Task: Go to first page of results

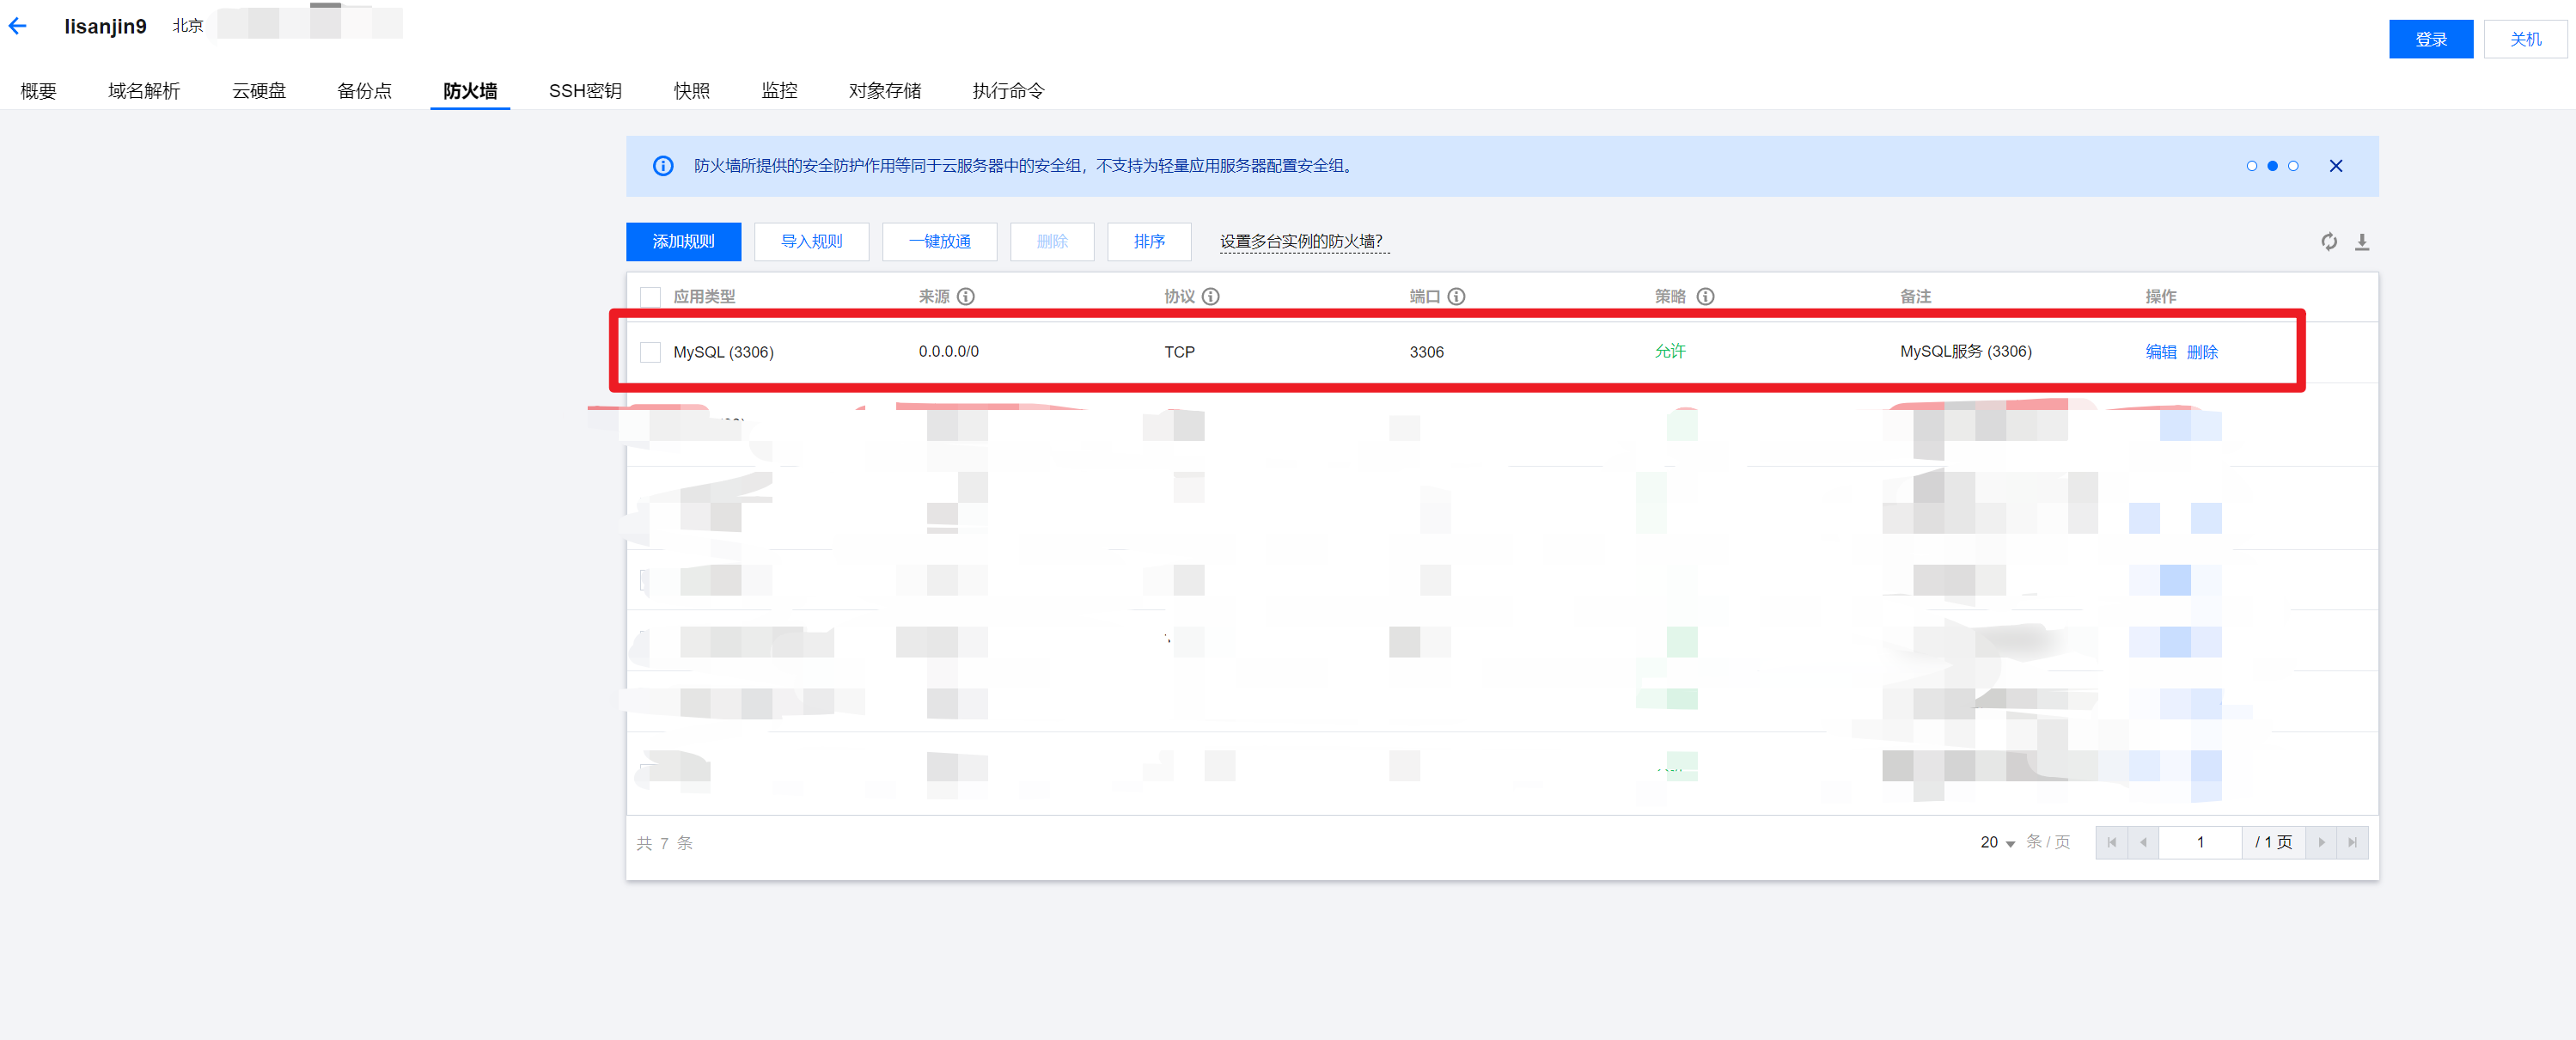Action: click(x=2111, y=842)
